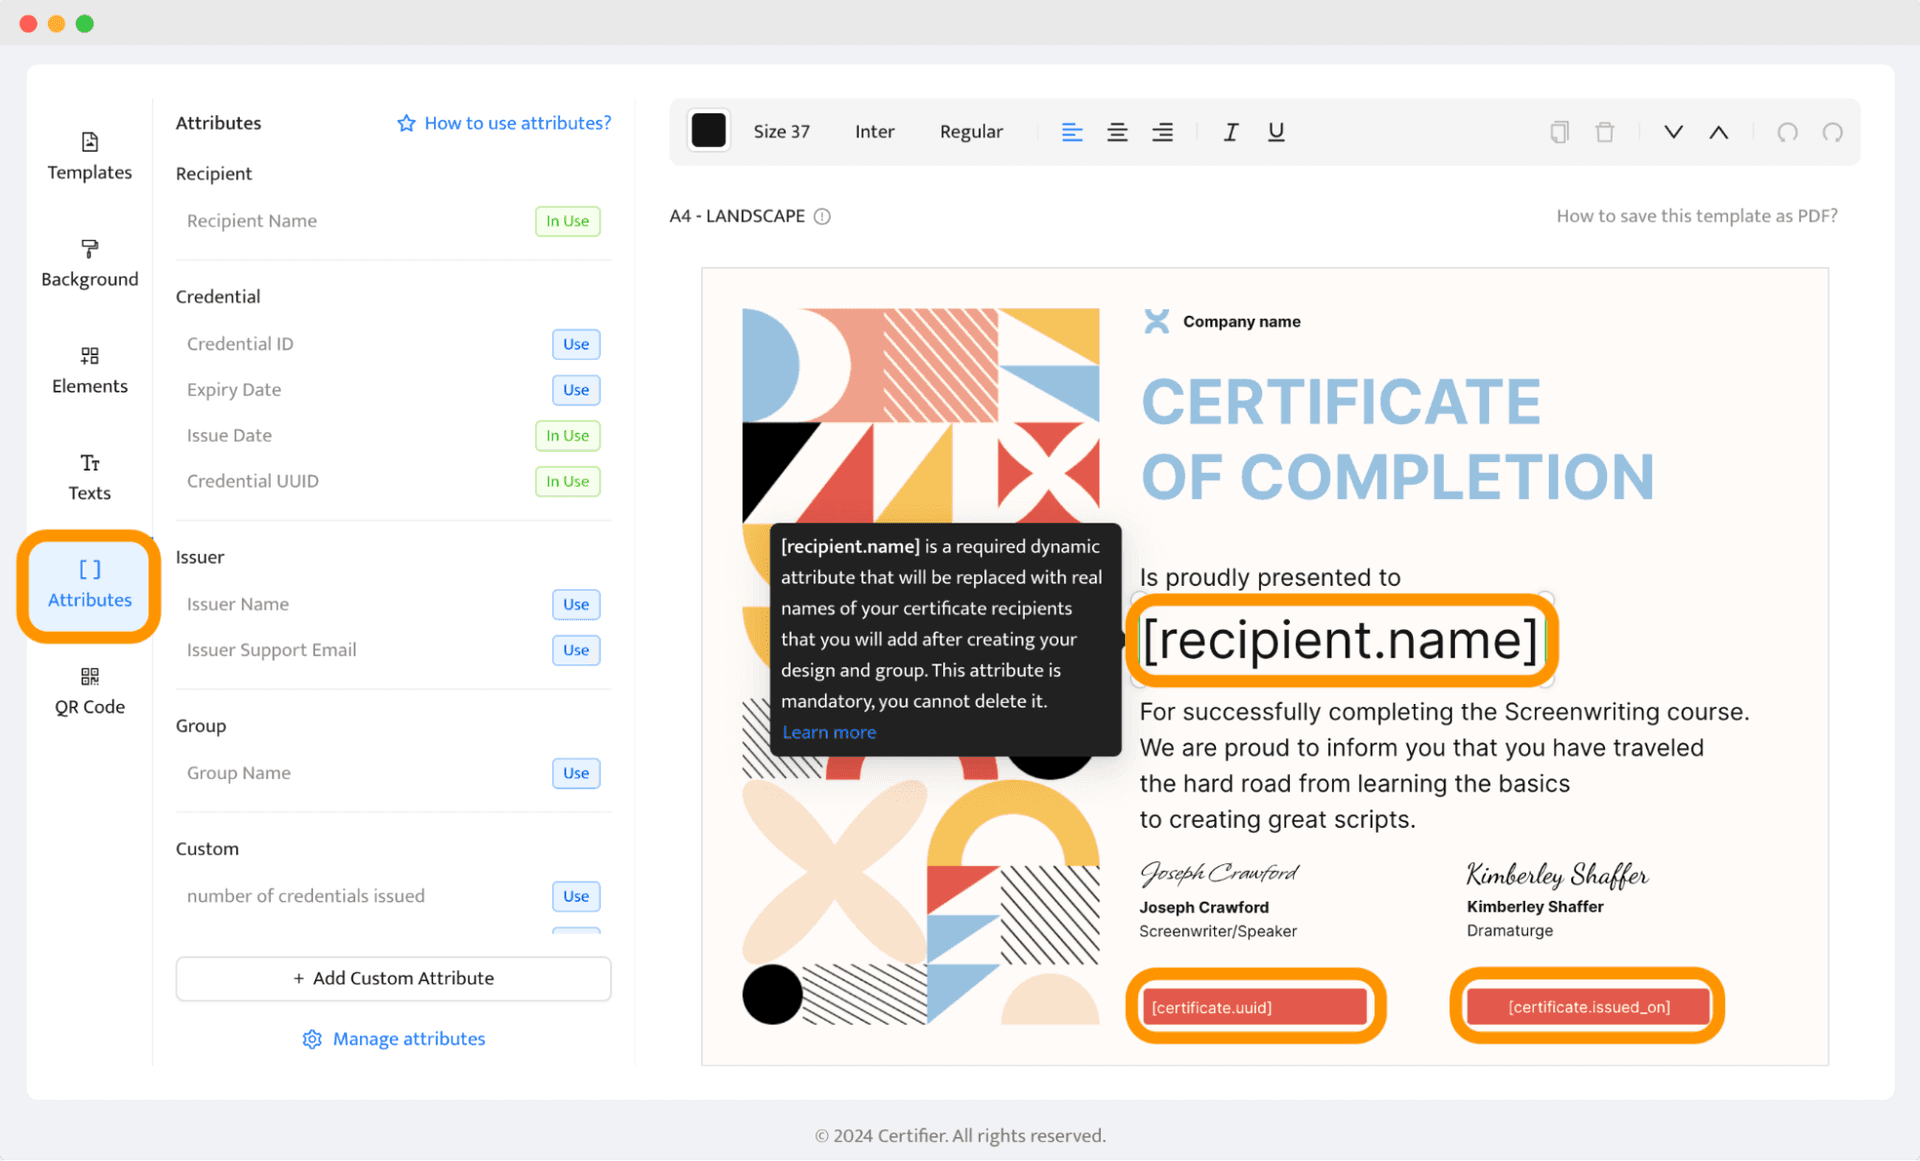The height and width of the screenshot is (1161, 1920).
Task: Click the Learn more link in tooltip
Action: click(828, 731)
